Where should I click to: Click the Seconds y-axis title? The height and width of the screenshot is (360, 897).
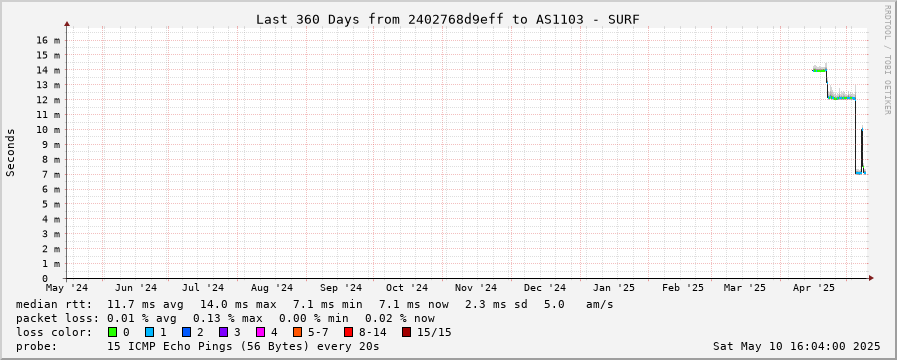click(11, 152)
